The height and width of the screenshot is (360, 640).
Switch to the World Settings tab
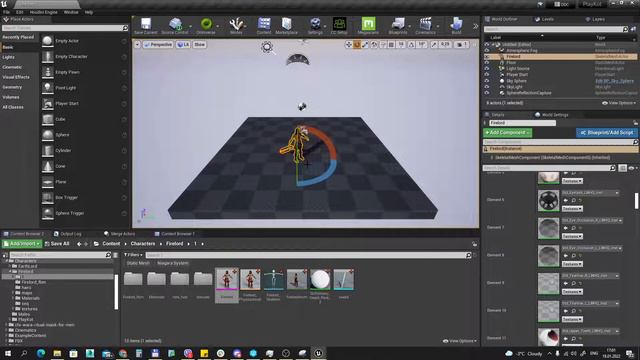(x=551, y=115)
